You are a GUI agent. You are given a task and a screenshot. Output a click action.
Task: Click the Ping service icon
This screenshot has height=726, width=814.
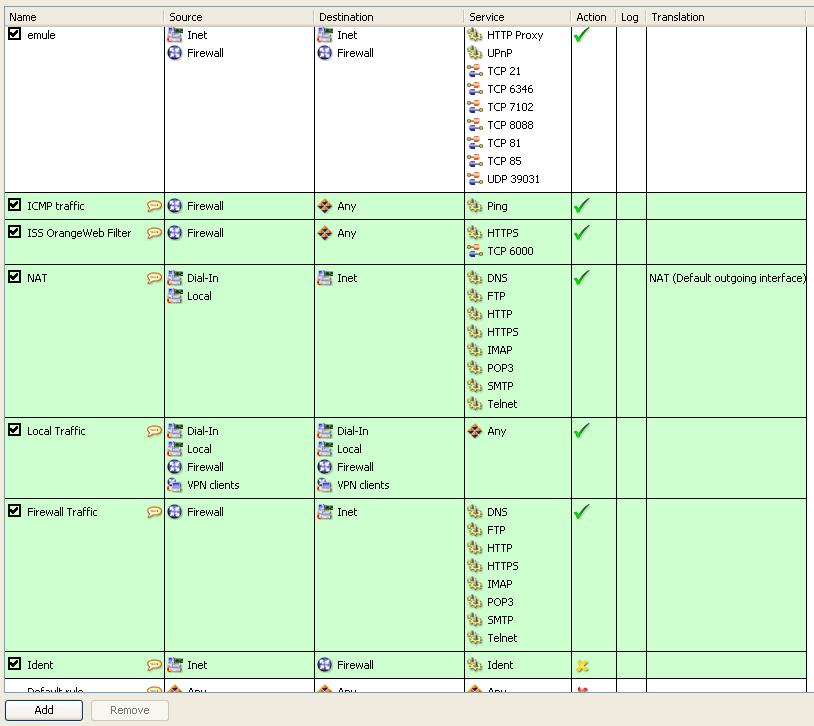[474, 206]
